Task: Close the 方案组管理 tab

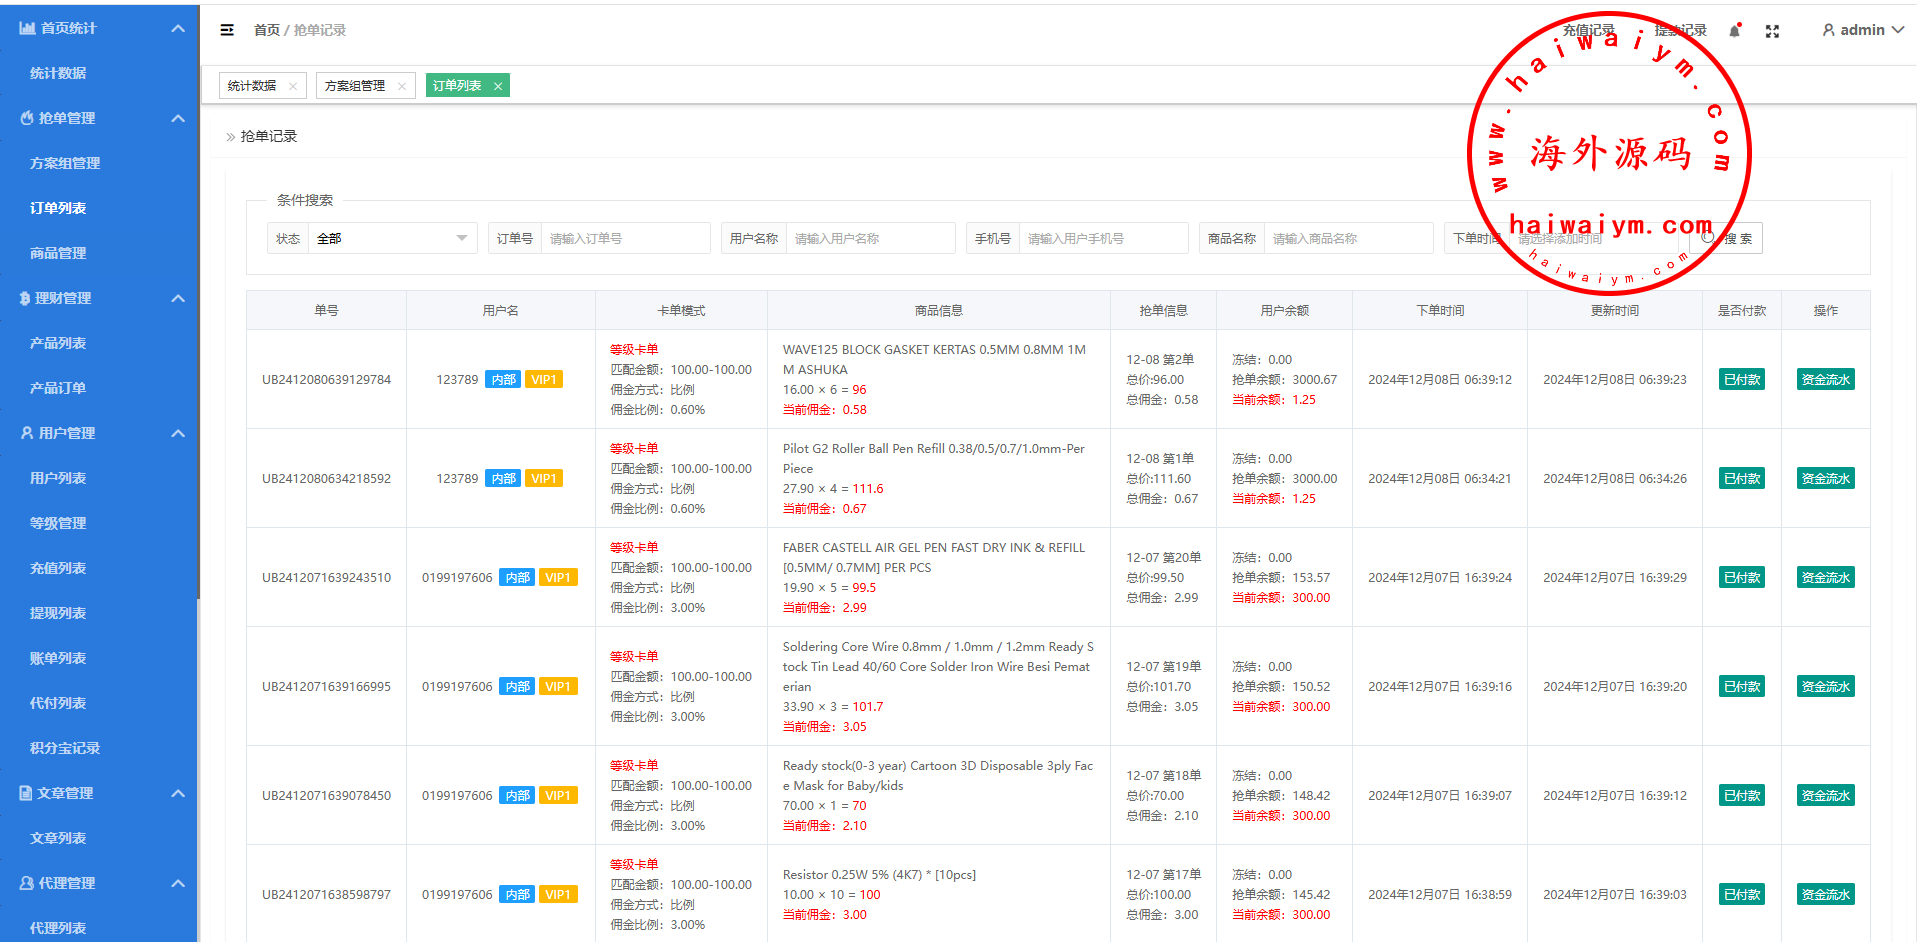Action: pos(402,86)
